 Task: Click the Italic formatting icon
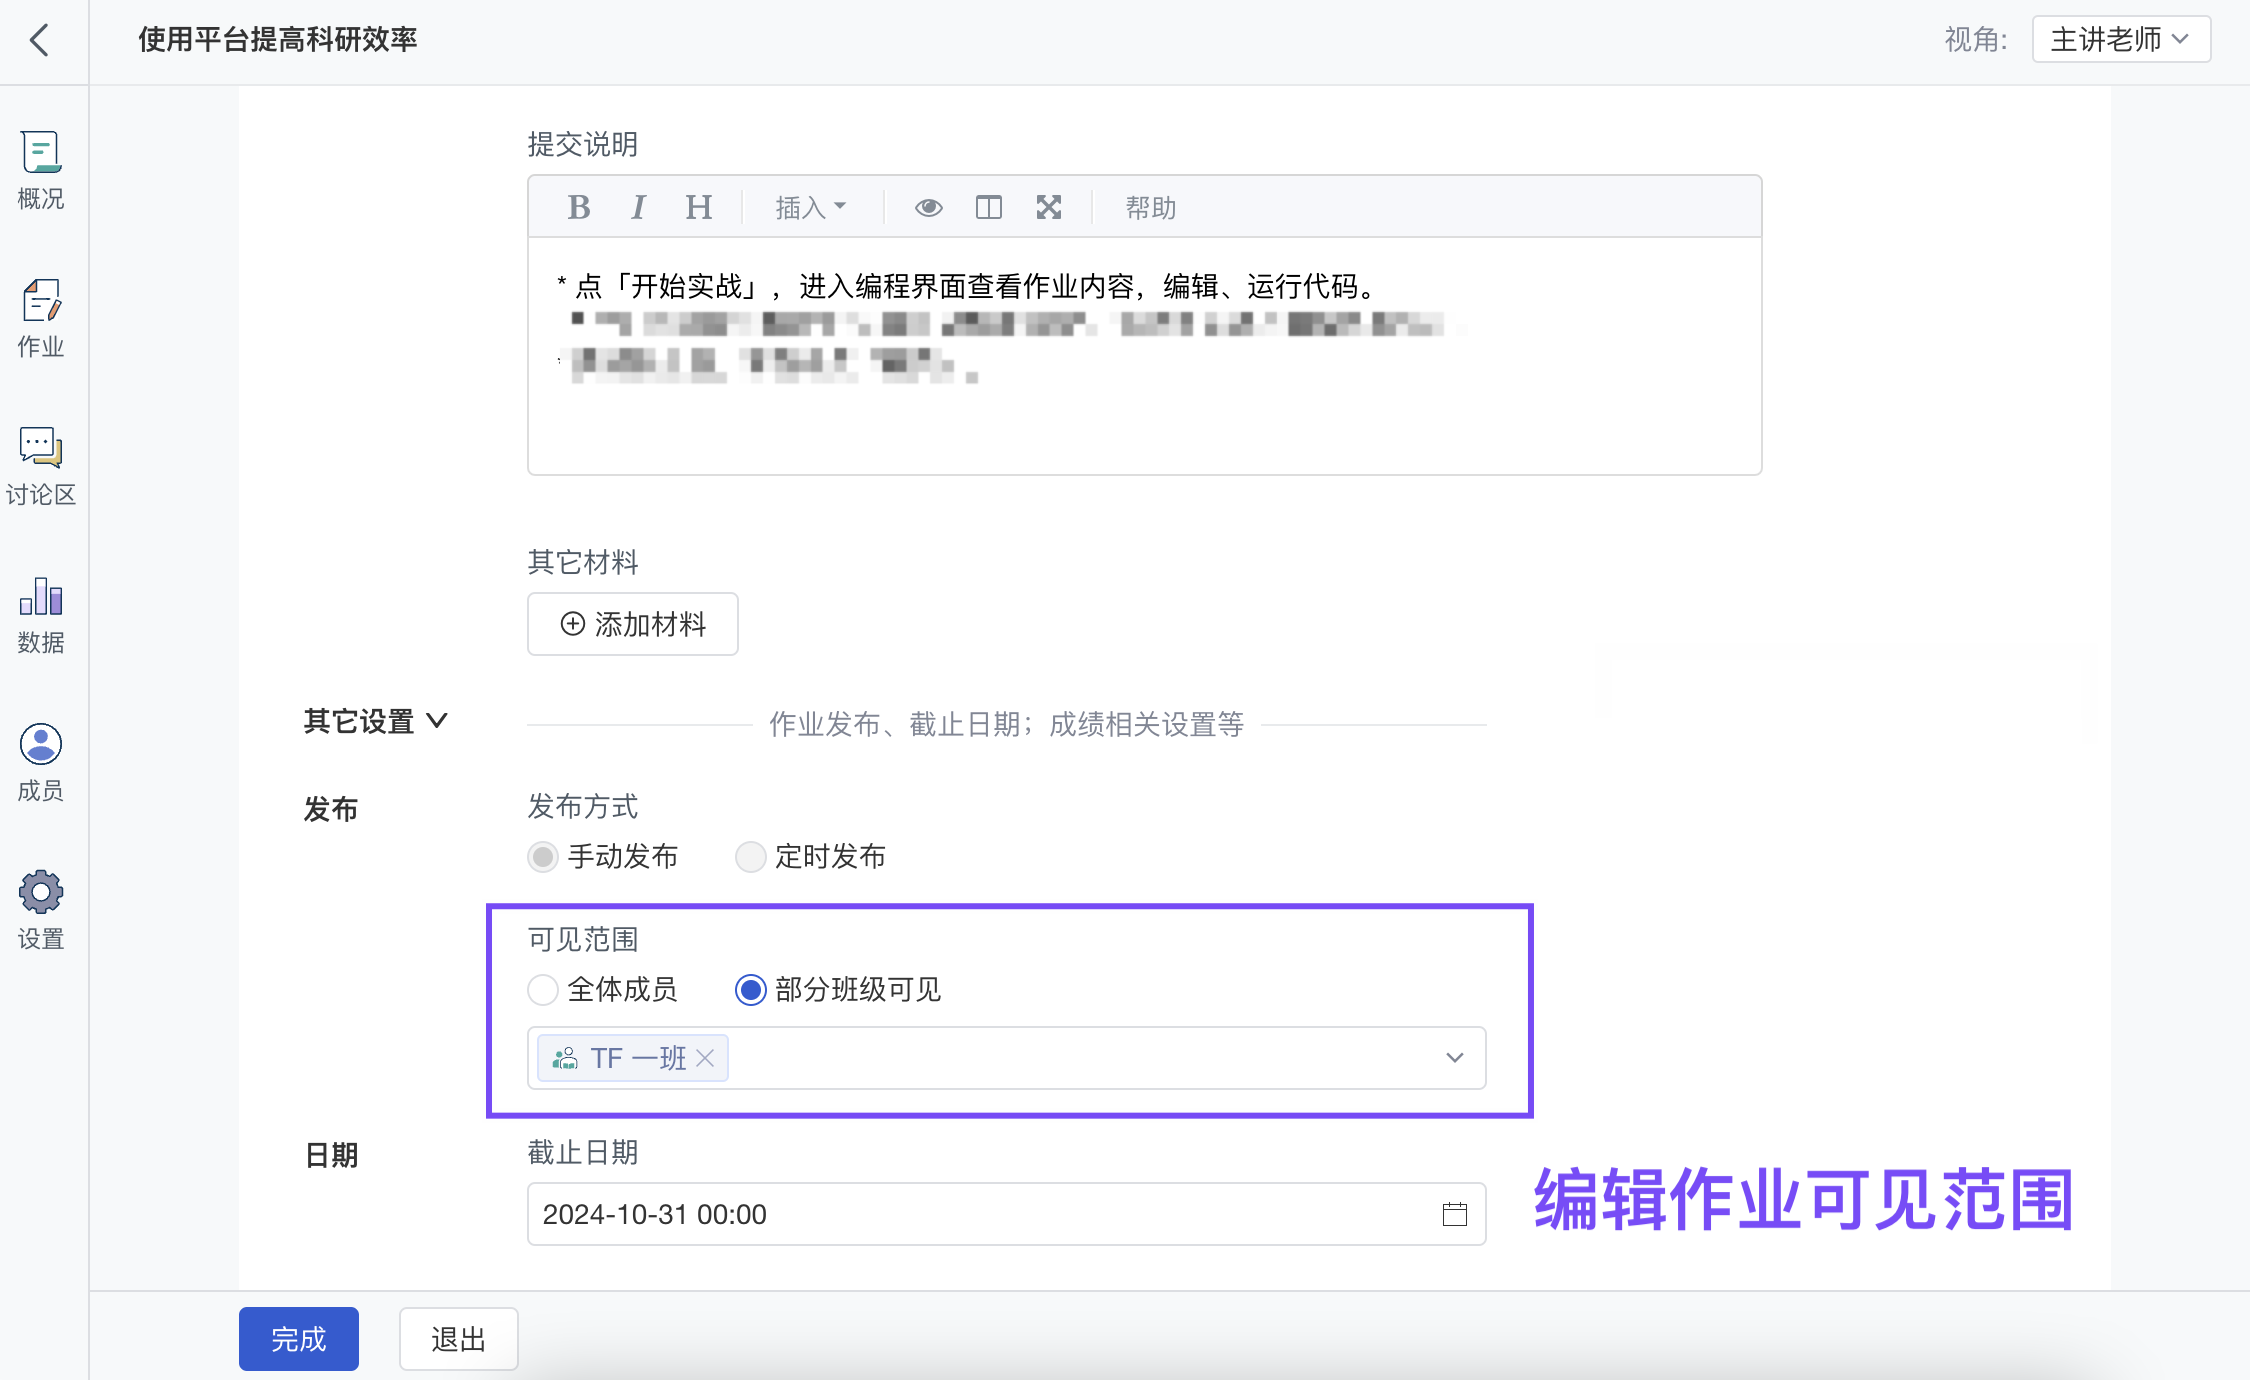tap(638, 207)
